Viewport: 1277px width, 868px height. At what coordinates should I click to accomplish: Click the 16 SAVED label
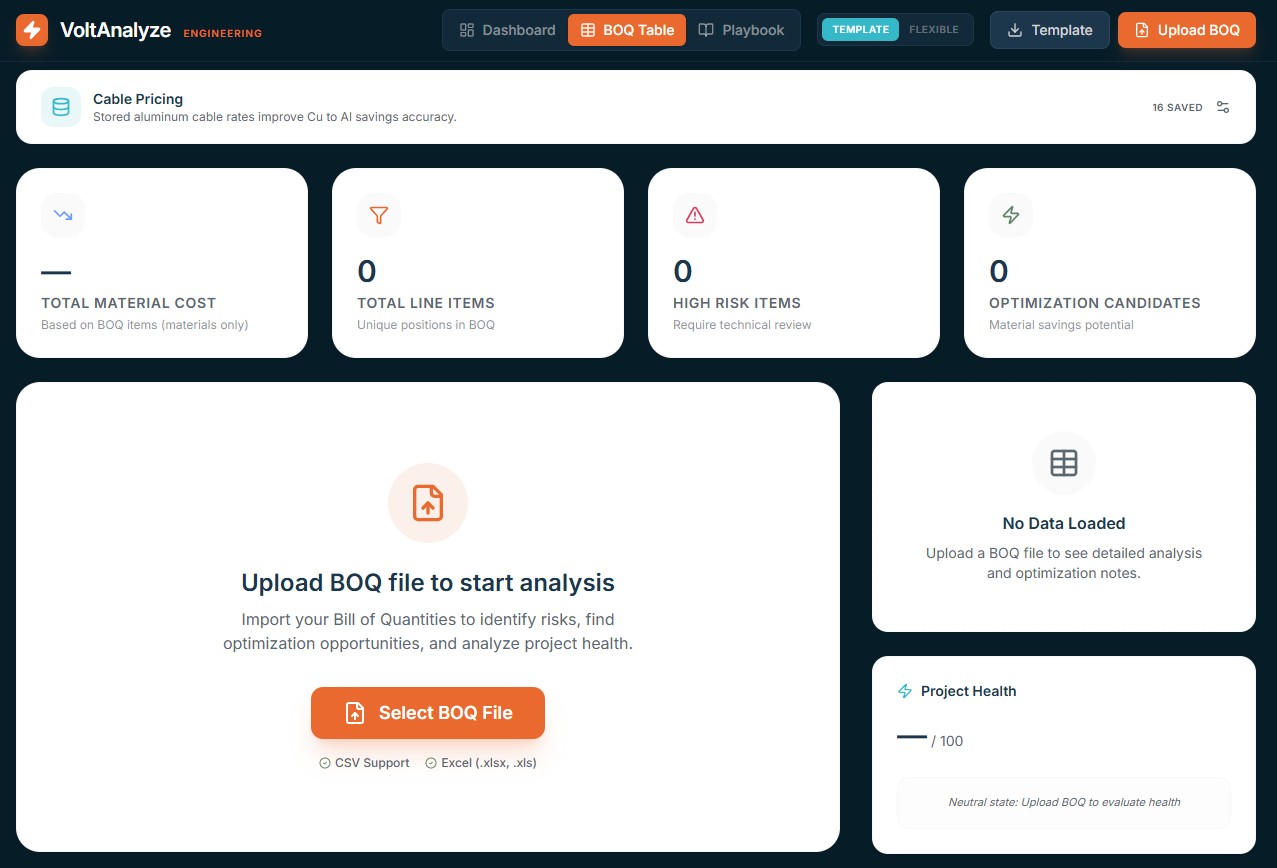[1177, 108]
